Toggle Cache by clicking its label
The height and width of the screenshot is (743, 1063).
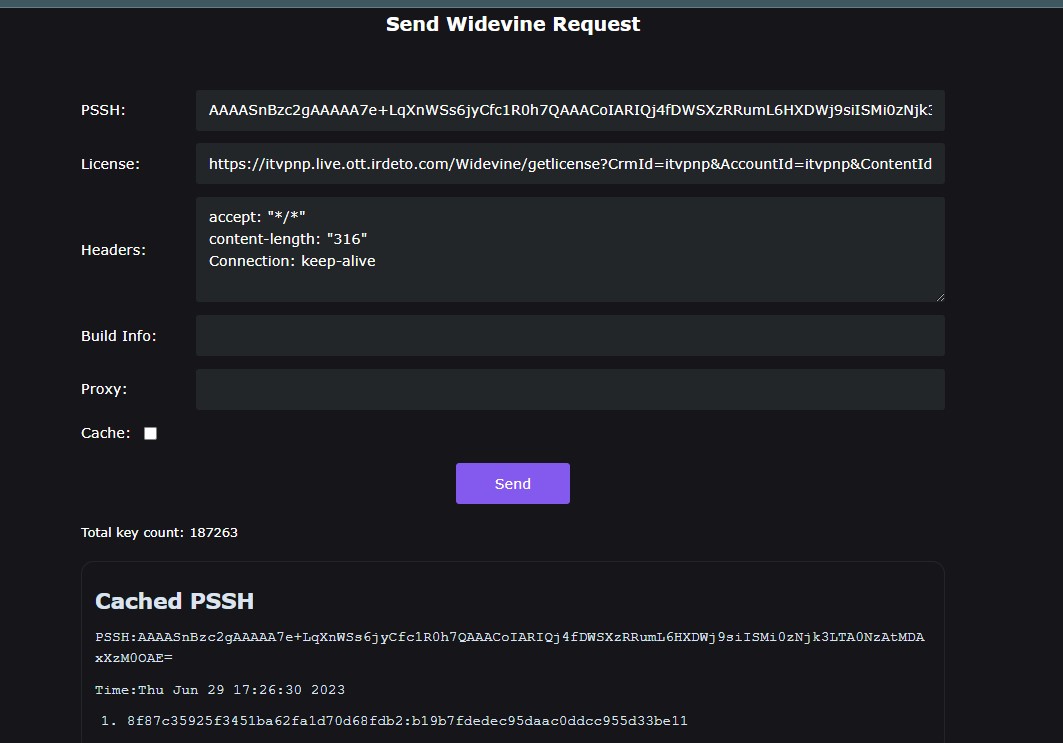(105, 433)
